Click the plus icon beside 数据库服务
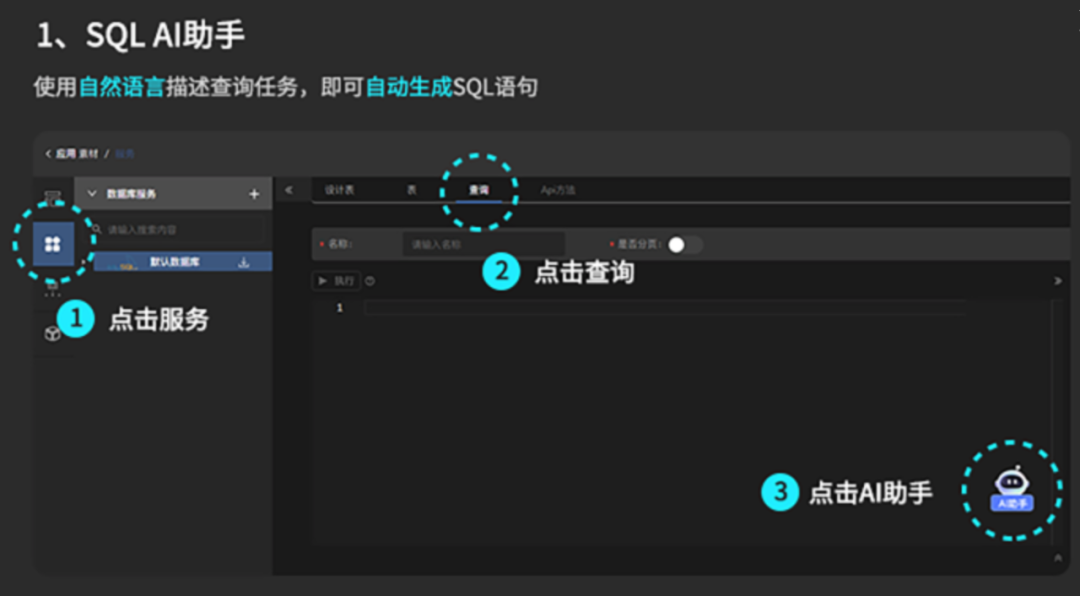This screenshot has height=596, width=1080. [x=254, y=194]
